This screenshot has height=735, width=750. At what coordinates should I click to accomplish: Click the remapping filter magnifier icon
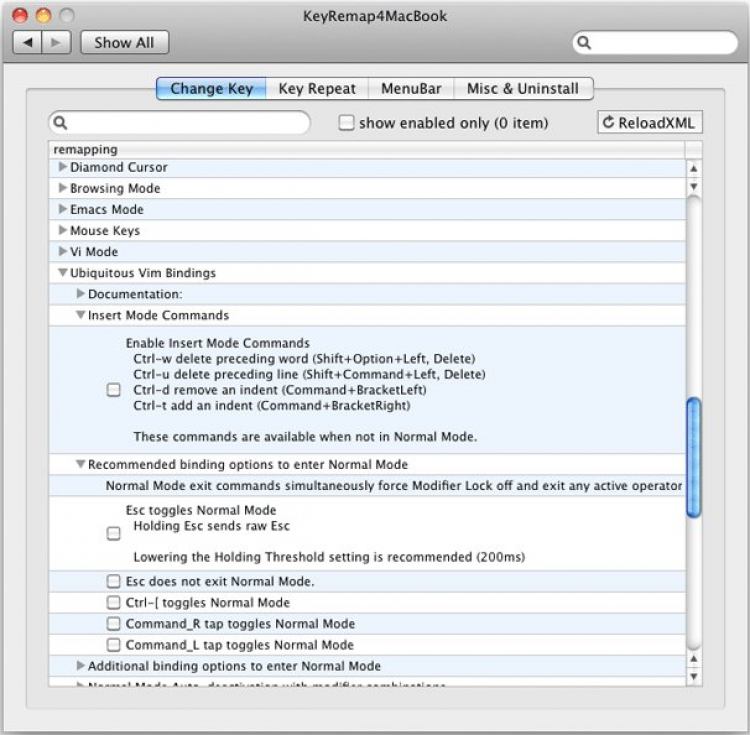pos(60,123)
